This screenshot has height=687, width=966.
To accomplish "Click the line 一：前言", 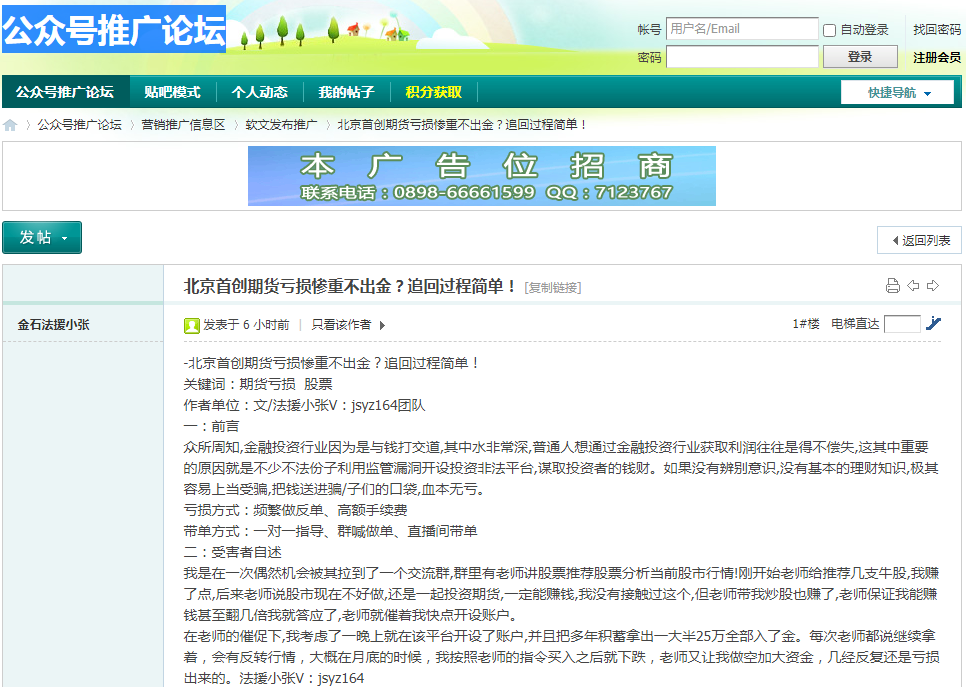I will 211,426.
